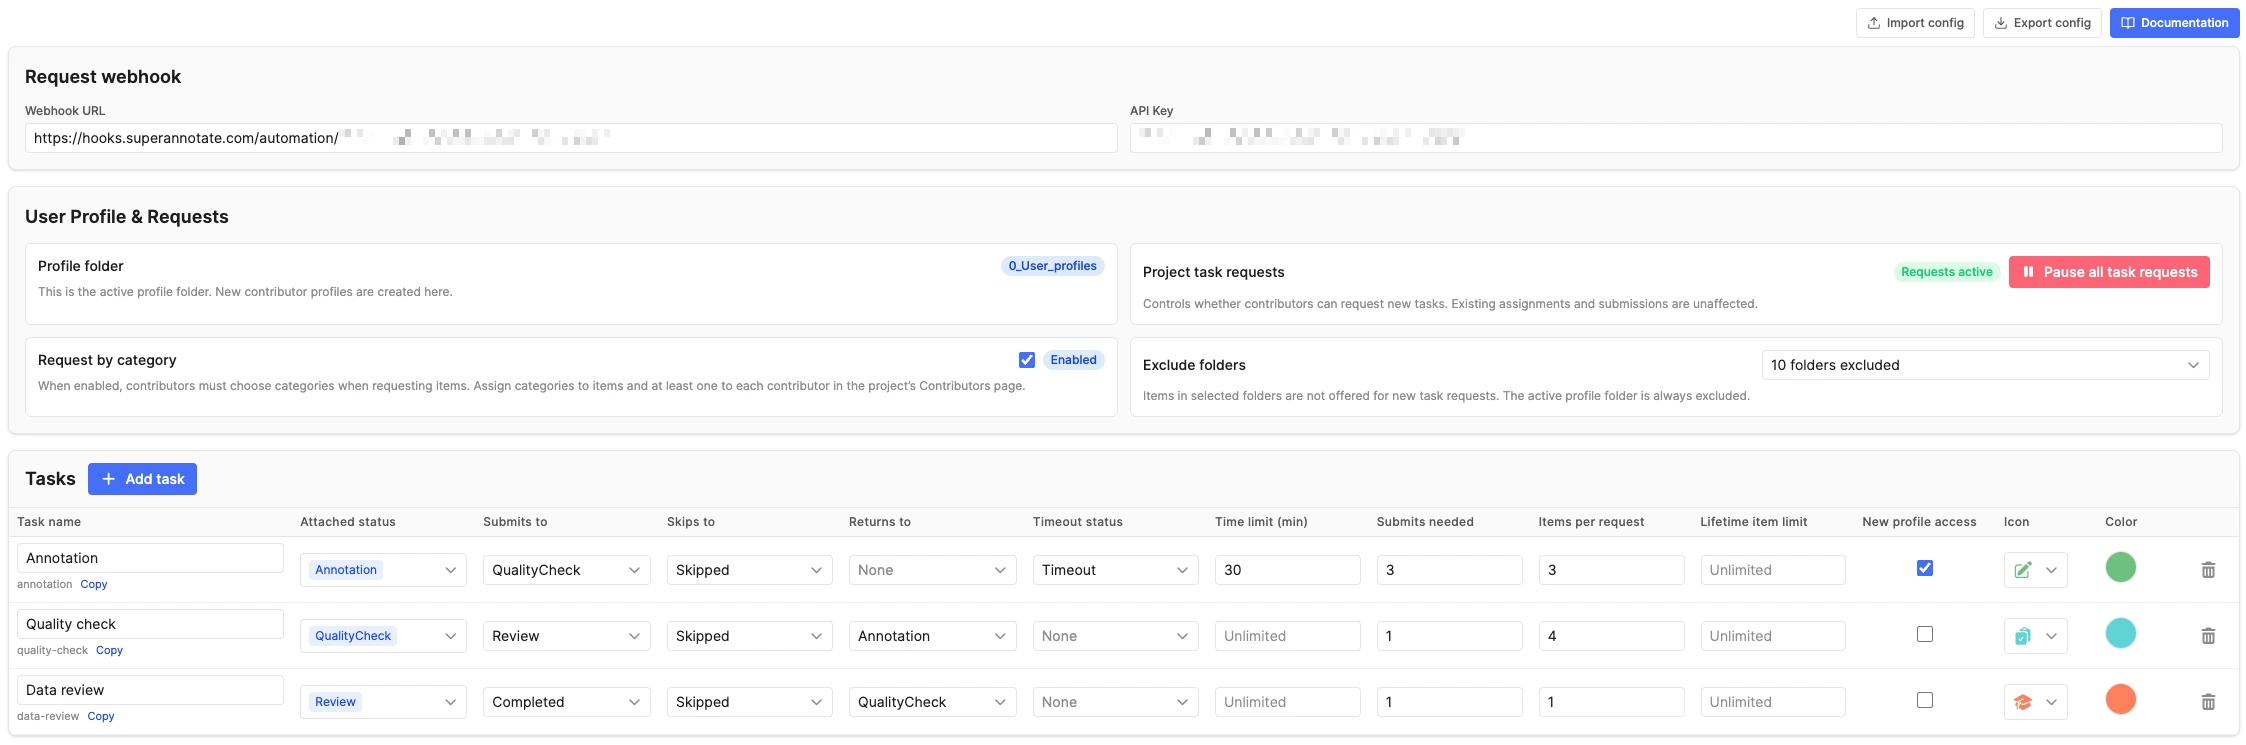Pick color from orange Data review swatch
The image size is (2246, 745).
[2120, 699]
